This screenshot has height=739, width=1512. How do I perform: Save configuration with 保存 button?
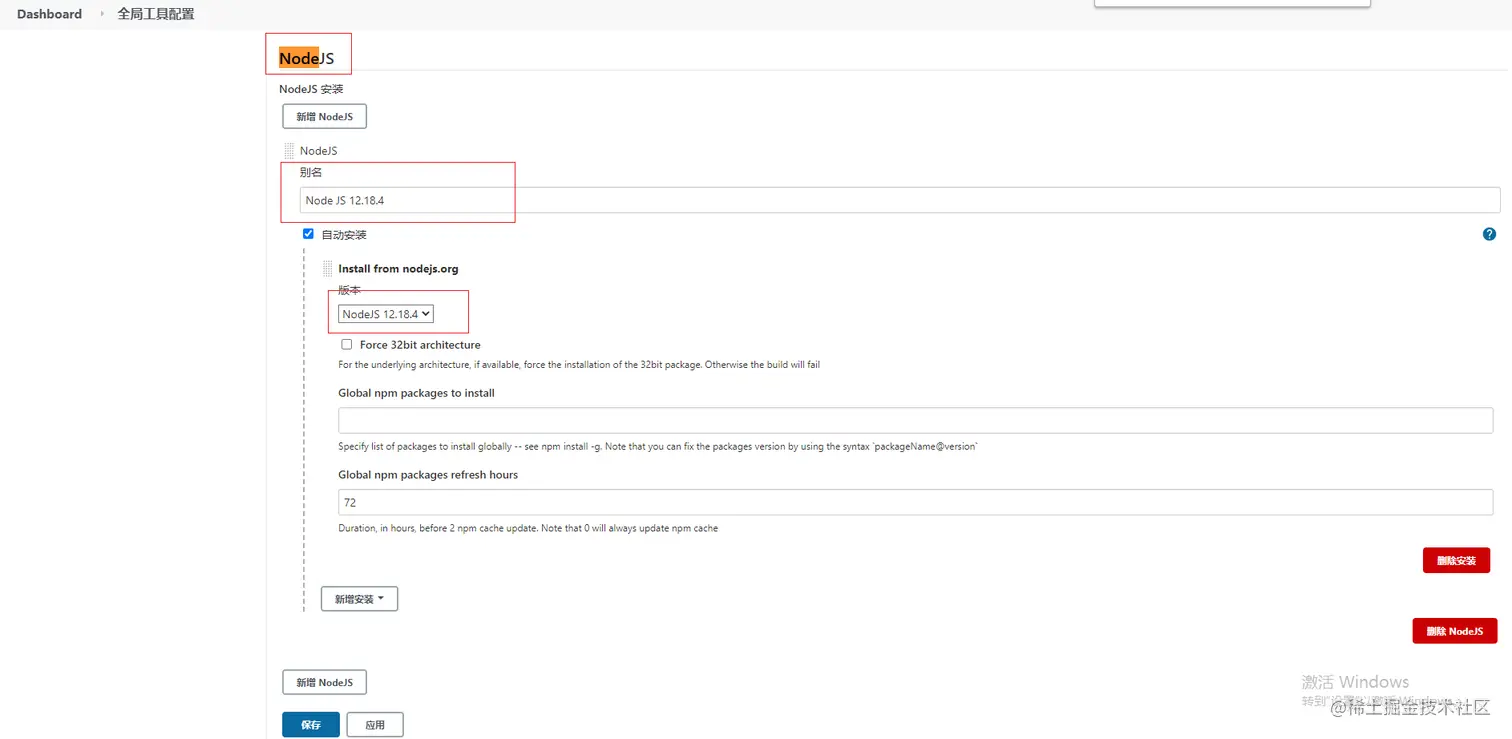[311, 725]
